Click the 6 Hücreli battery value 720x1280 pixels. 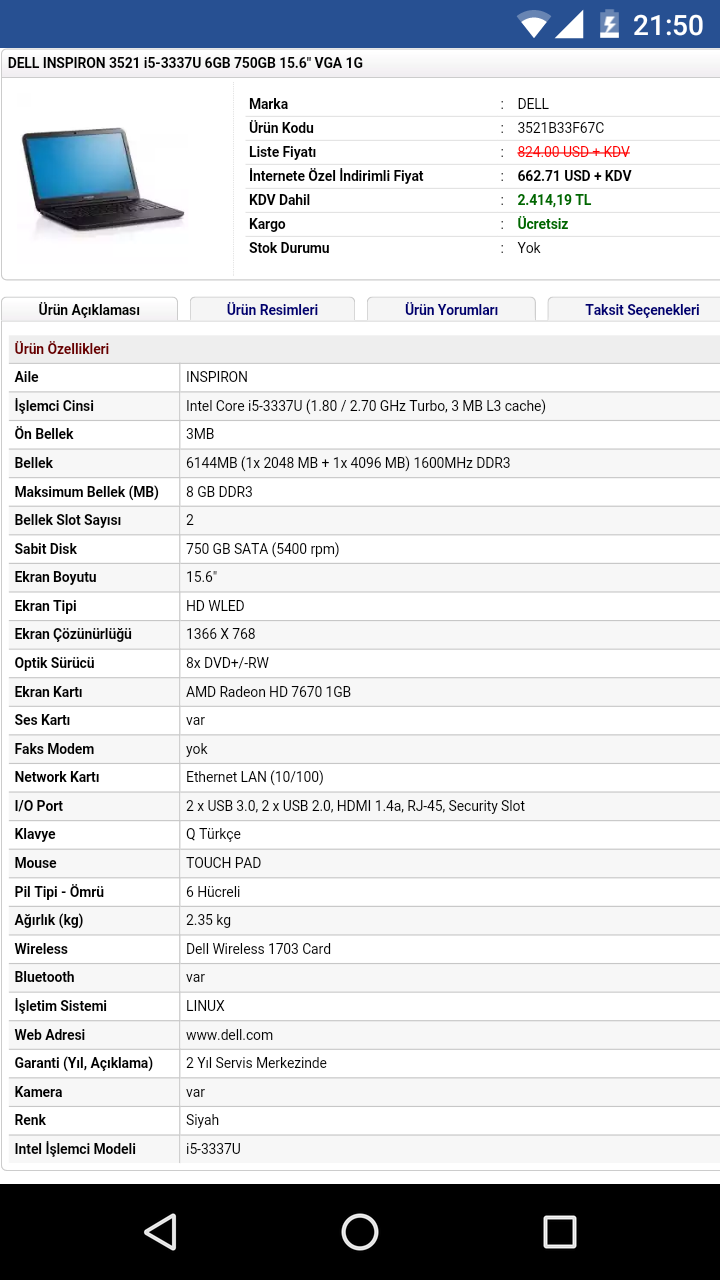point(213,892)
